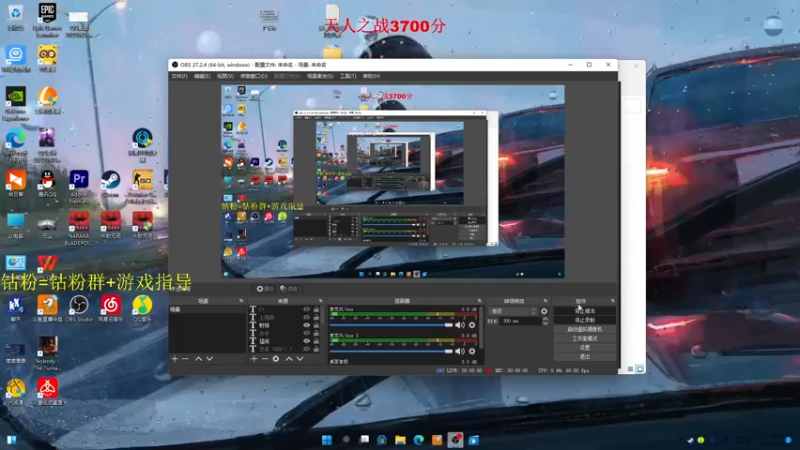Add a new source with the plus icon

[254, 359]
